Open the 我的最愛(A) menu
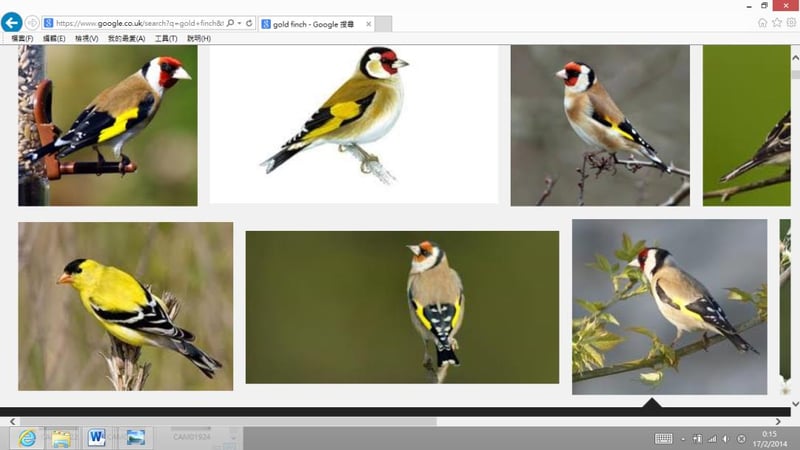Image resolution: width=800 pixels, height=450 pixels. [x=126, y=38]
